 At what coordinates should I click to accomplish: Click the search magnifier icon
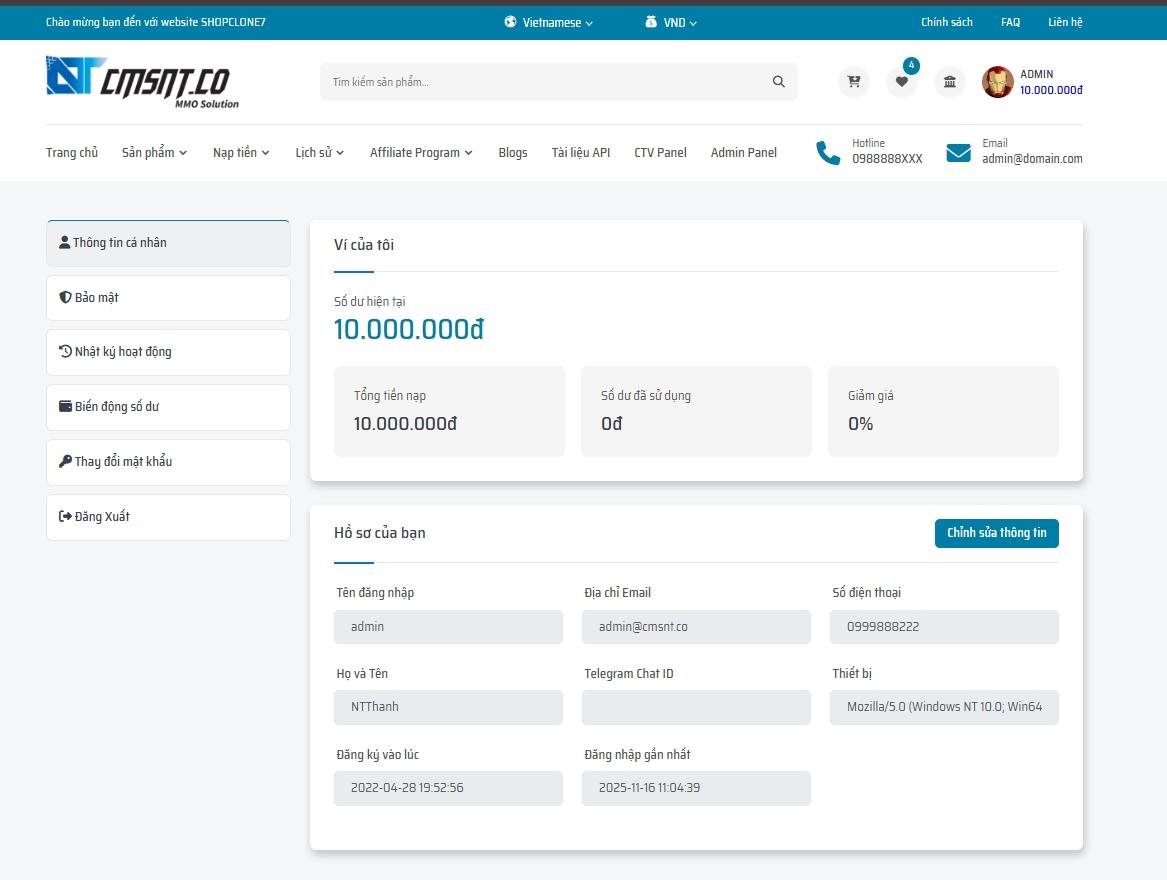coord(779,82)
